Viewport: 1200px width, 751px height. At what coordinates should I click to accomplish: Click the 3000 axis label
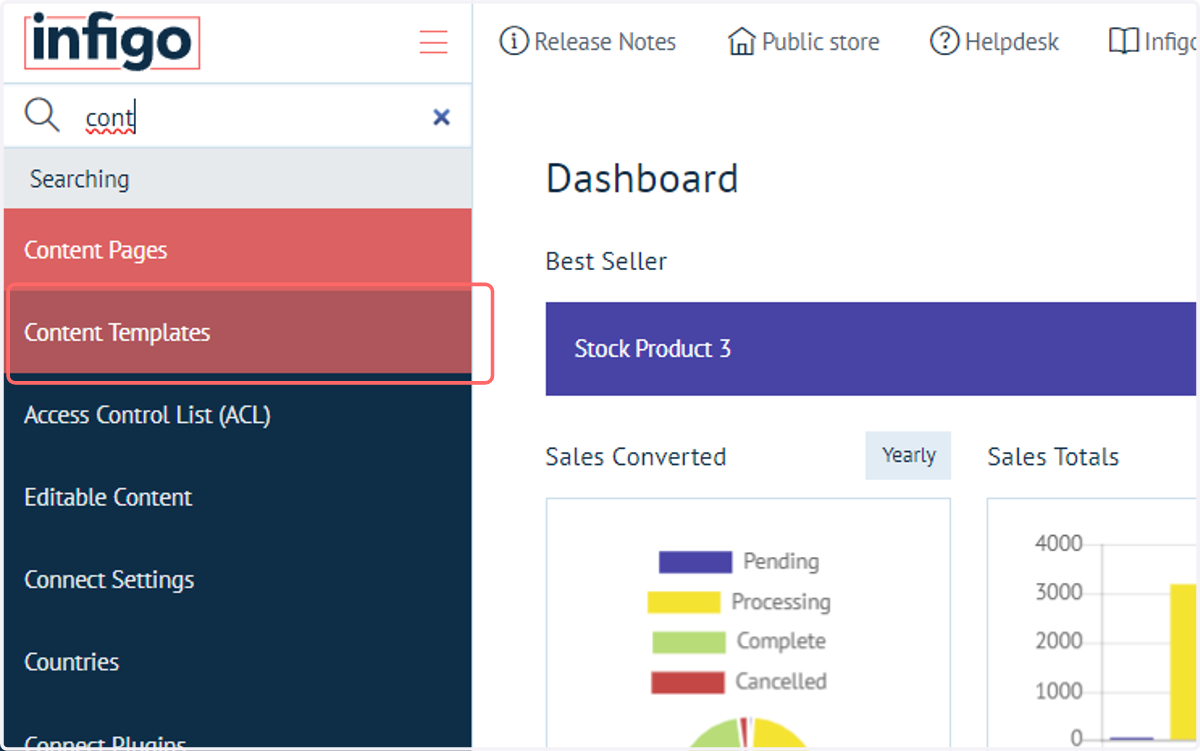(1059, 593)
